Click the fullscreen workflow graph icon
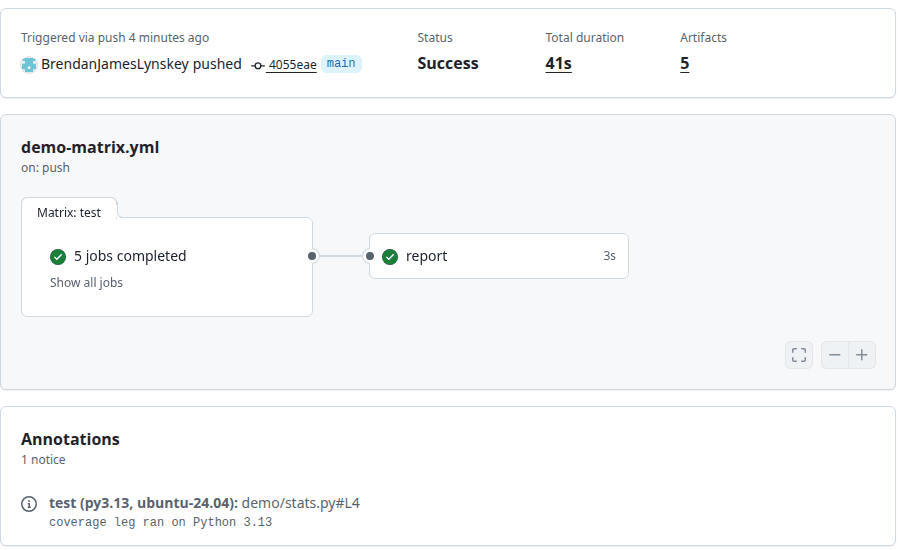Image resolution: width=900 pixels, height=550 pixels. pos(799,355)
